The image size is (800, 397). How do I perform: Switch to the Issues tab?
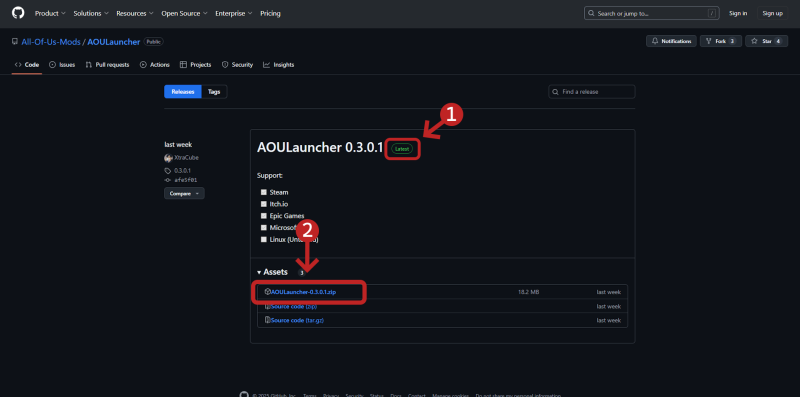click(62, 65)
